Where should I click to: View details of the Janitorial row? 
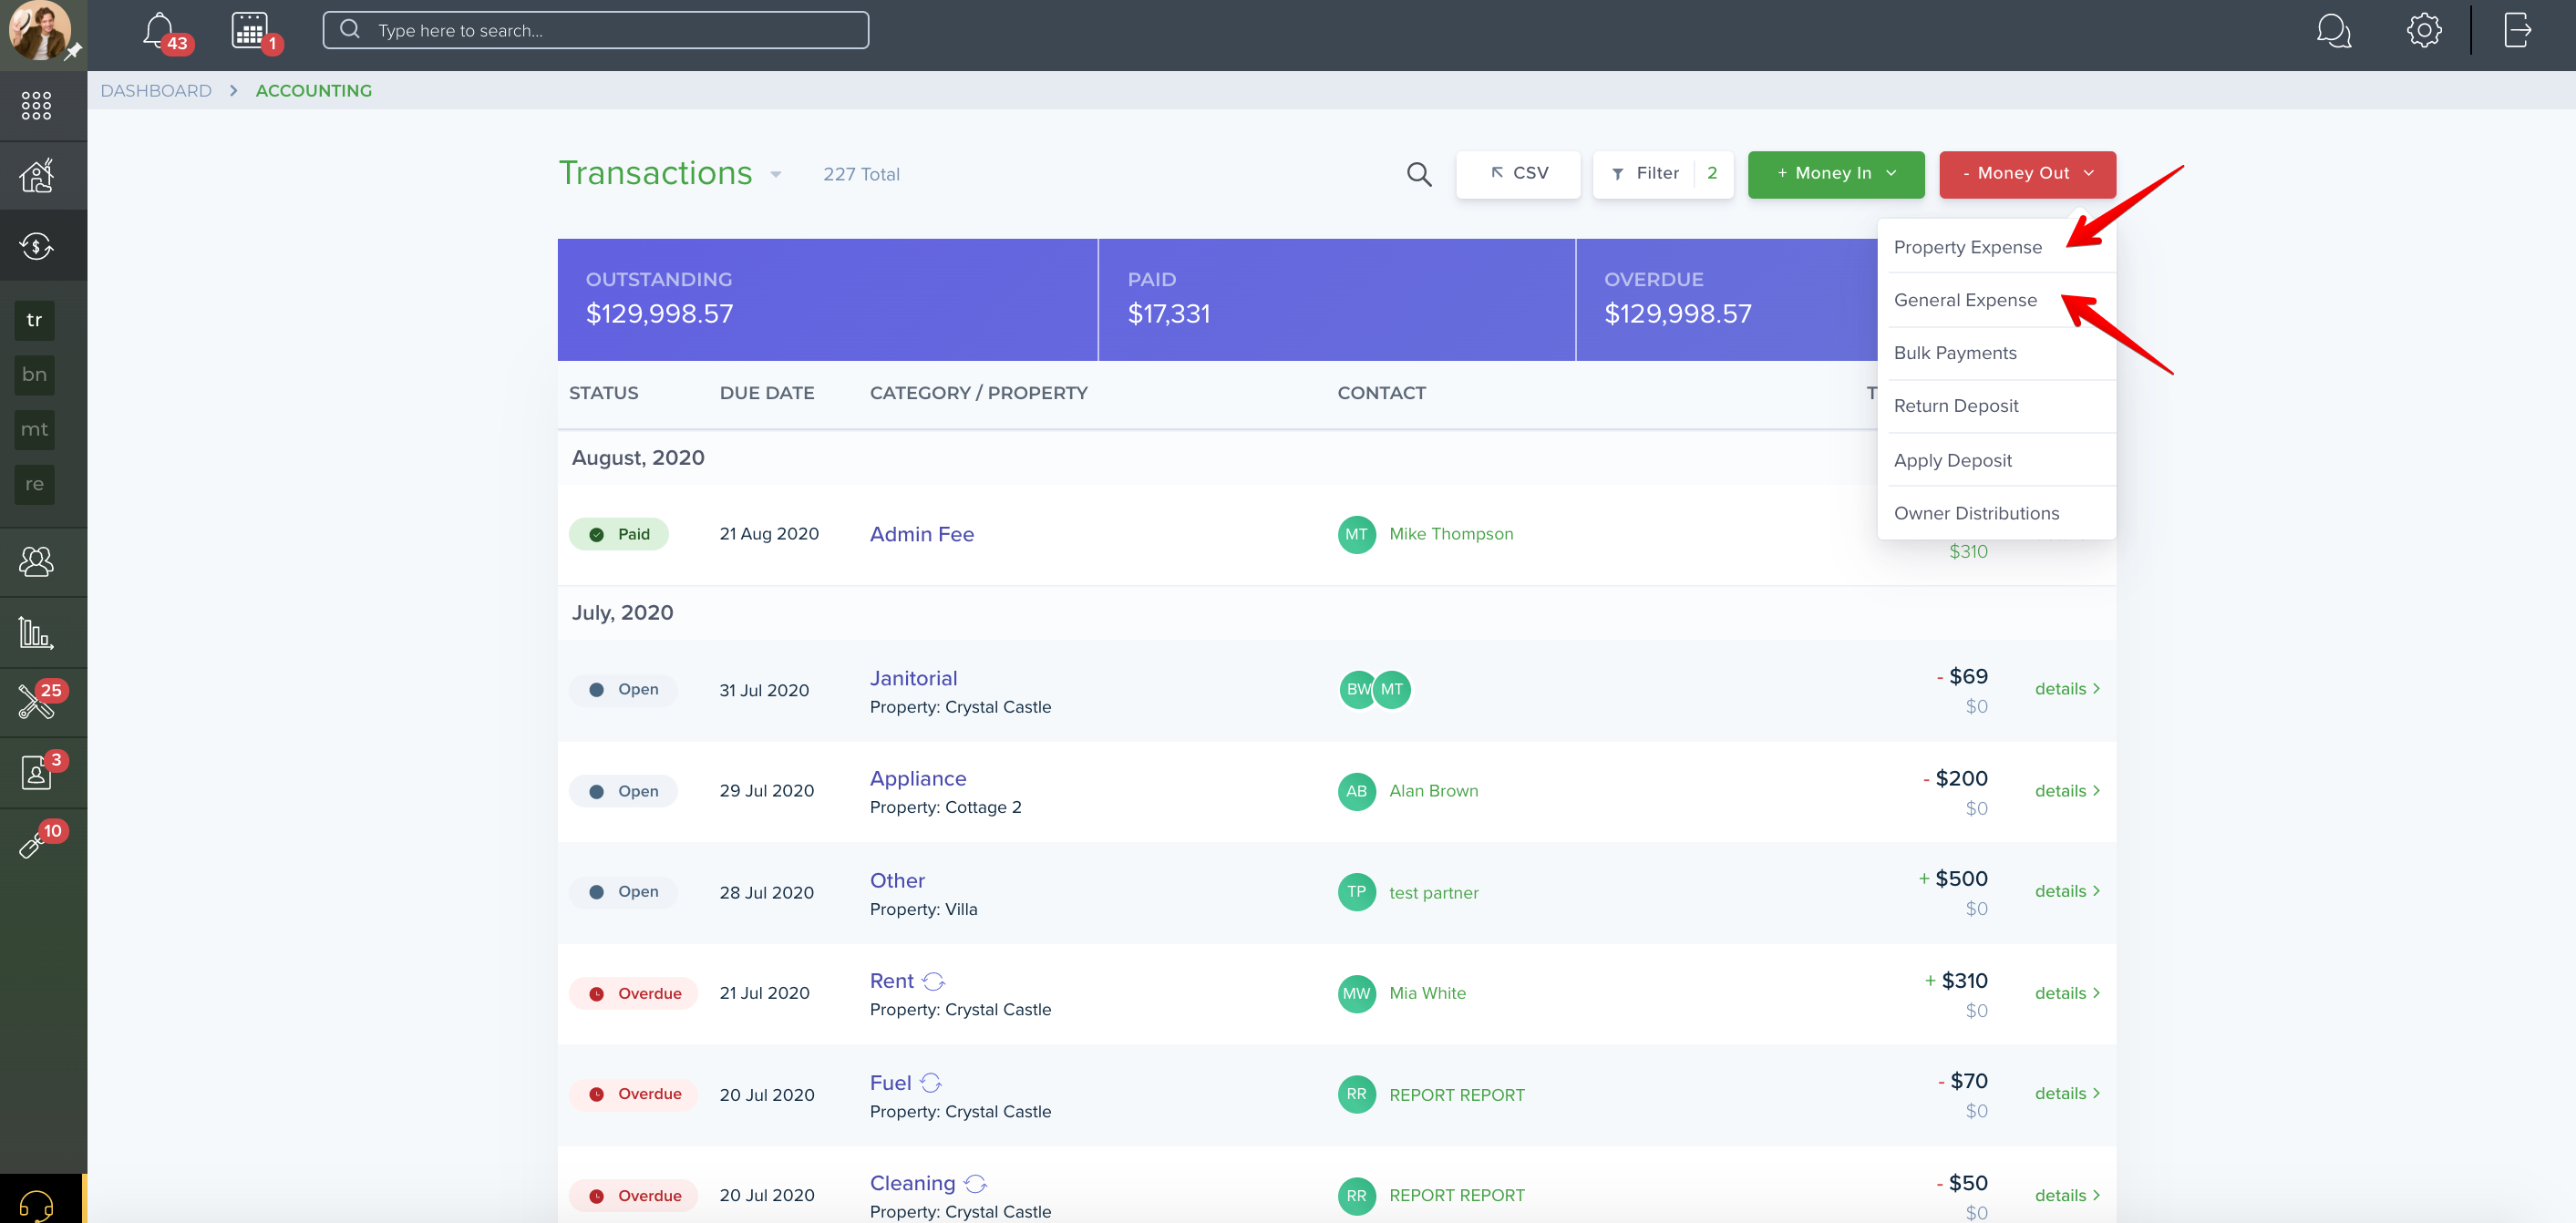pyautogui.click(x=2066, y=689)
